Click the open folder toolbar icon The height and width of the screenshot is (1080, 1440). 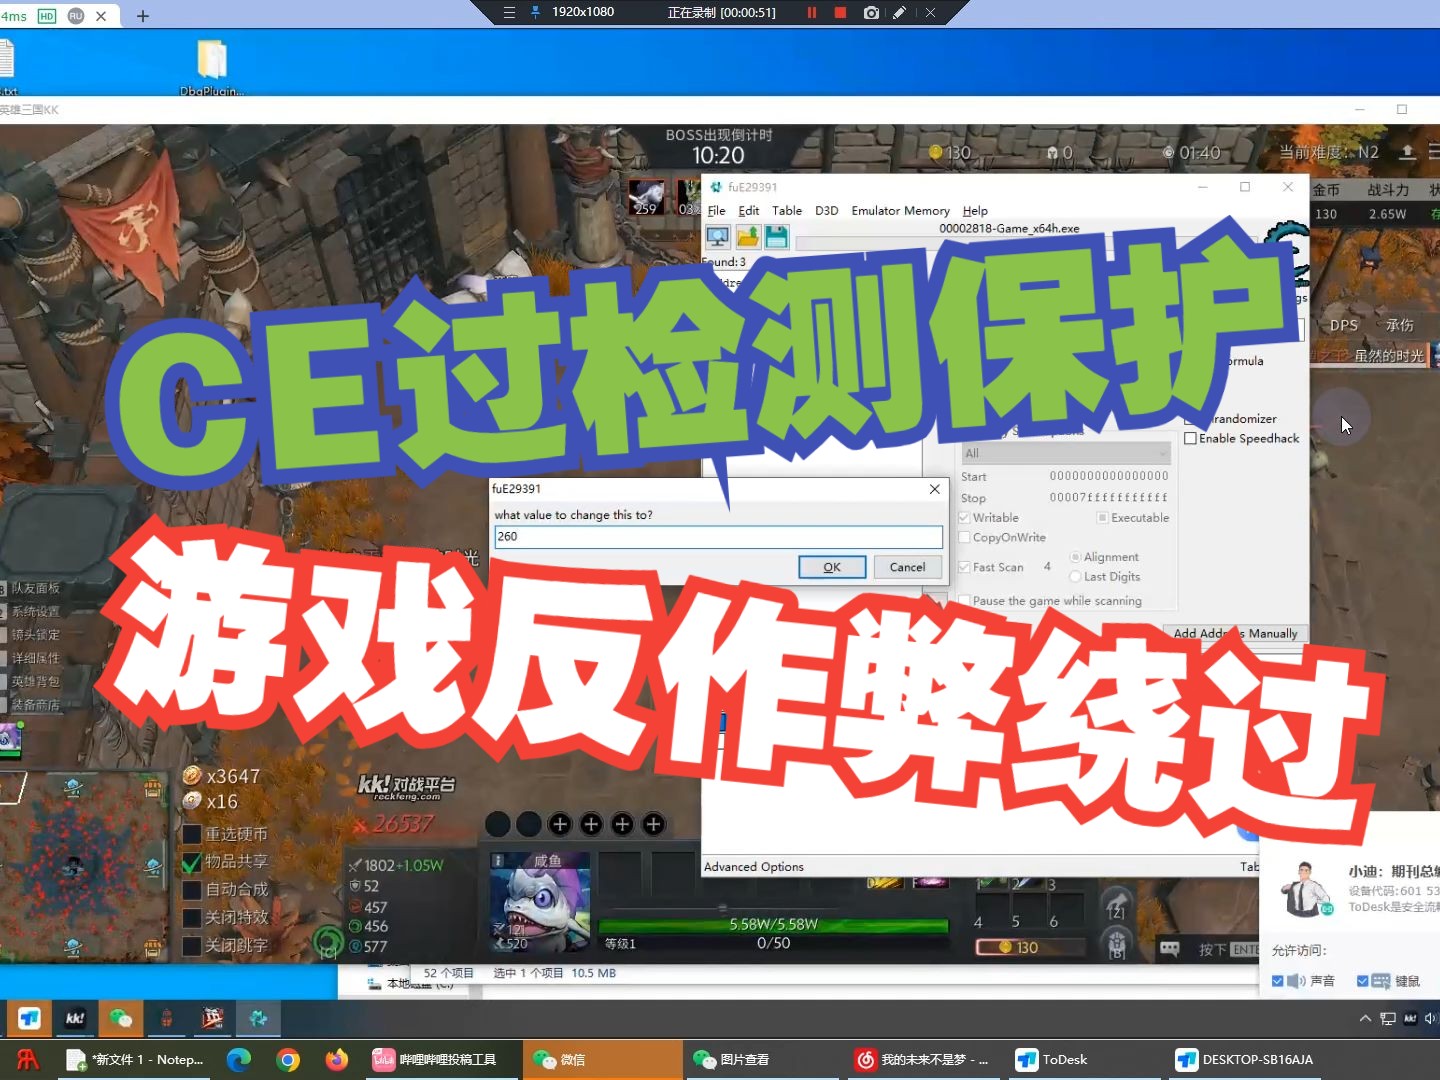click(748, 237)
